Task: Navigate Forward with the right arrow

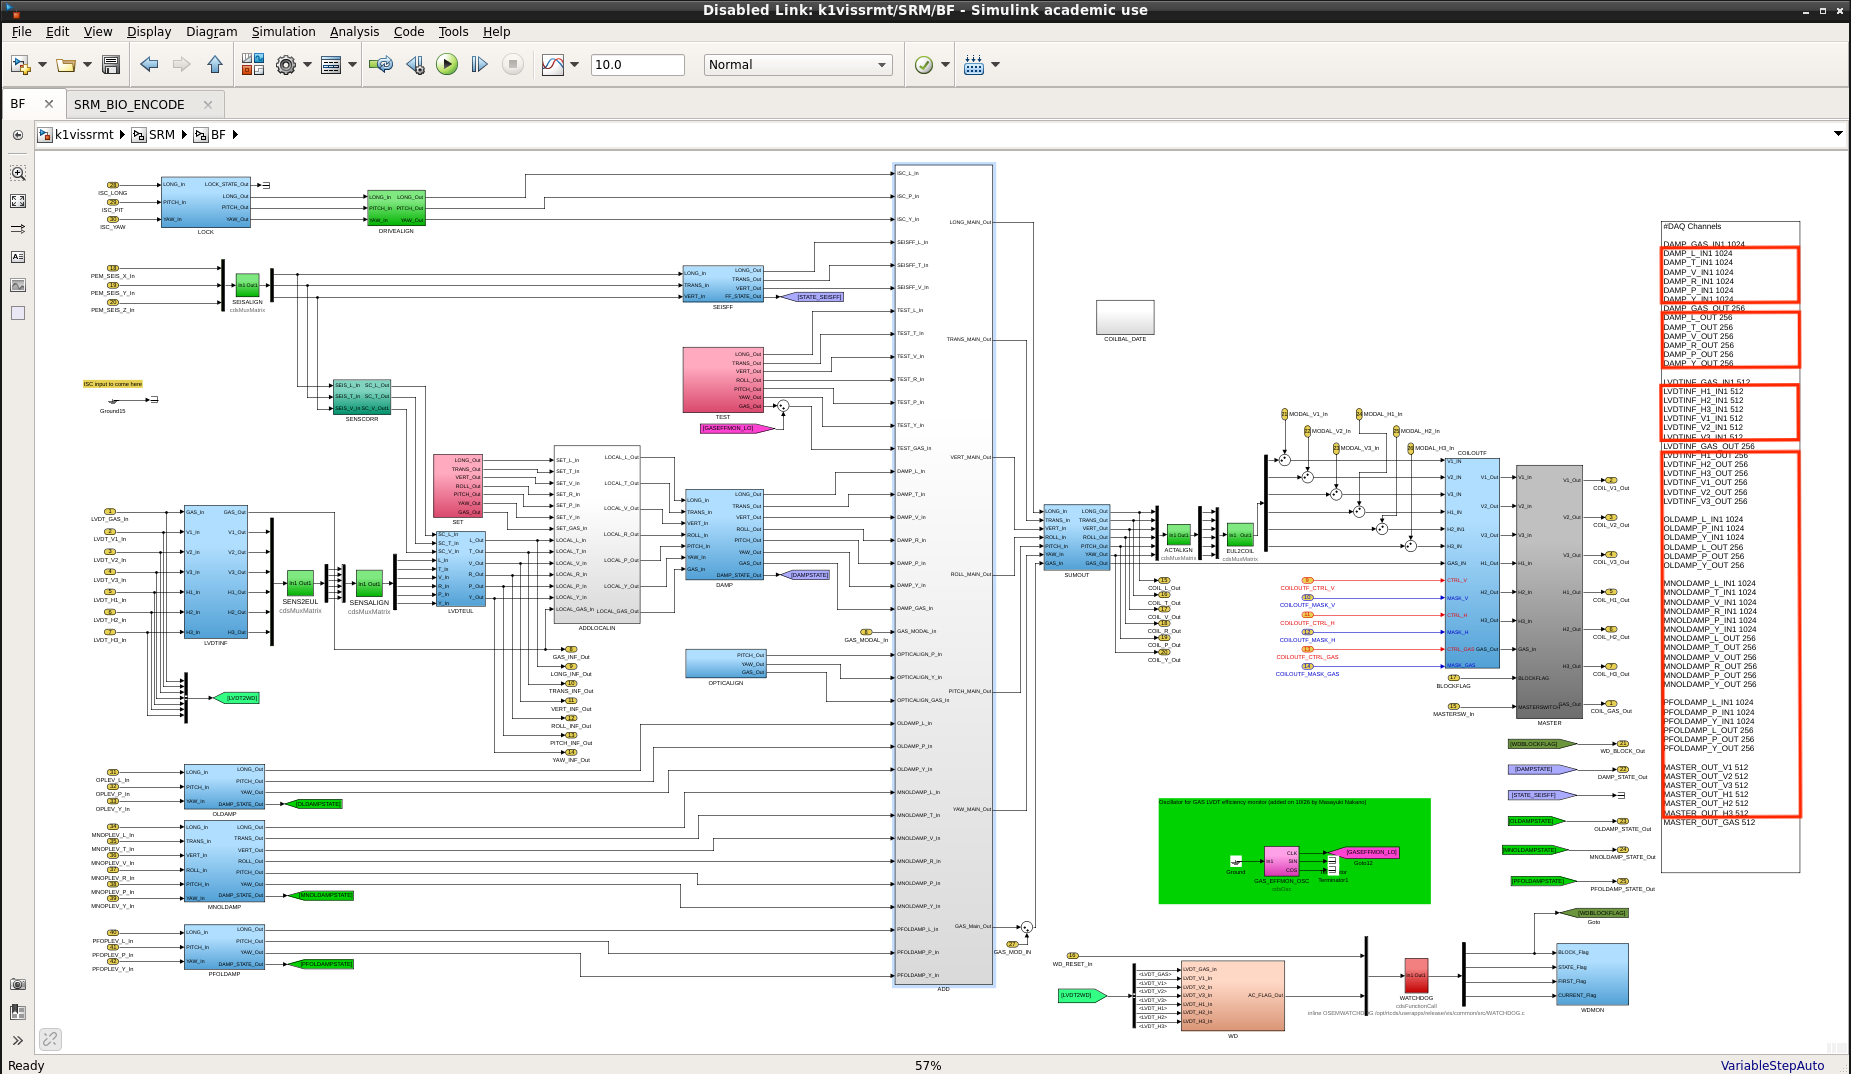Action: pyautogui.click(x=181, y=65)
